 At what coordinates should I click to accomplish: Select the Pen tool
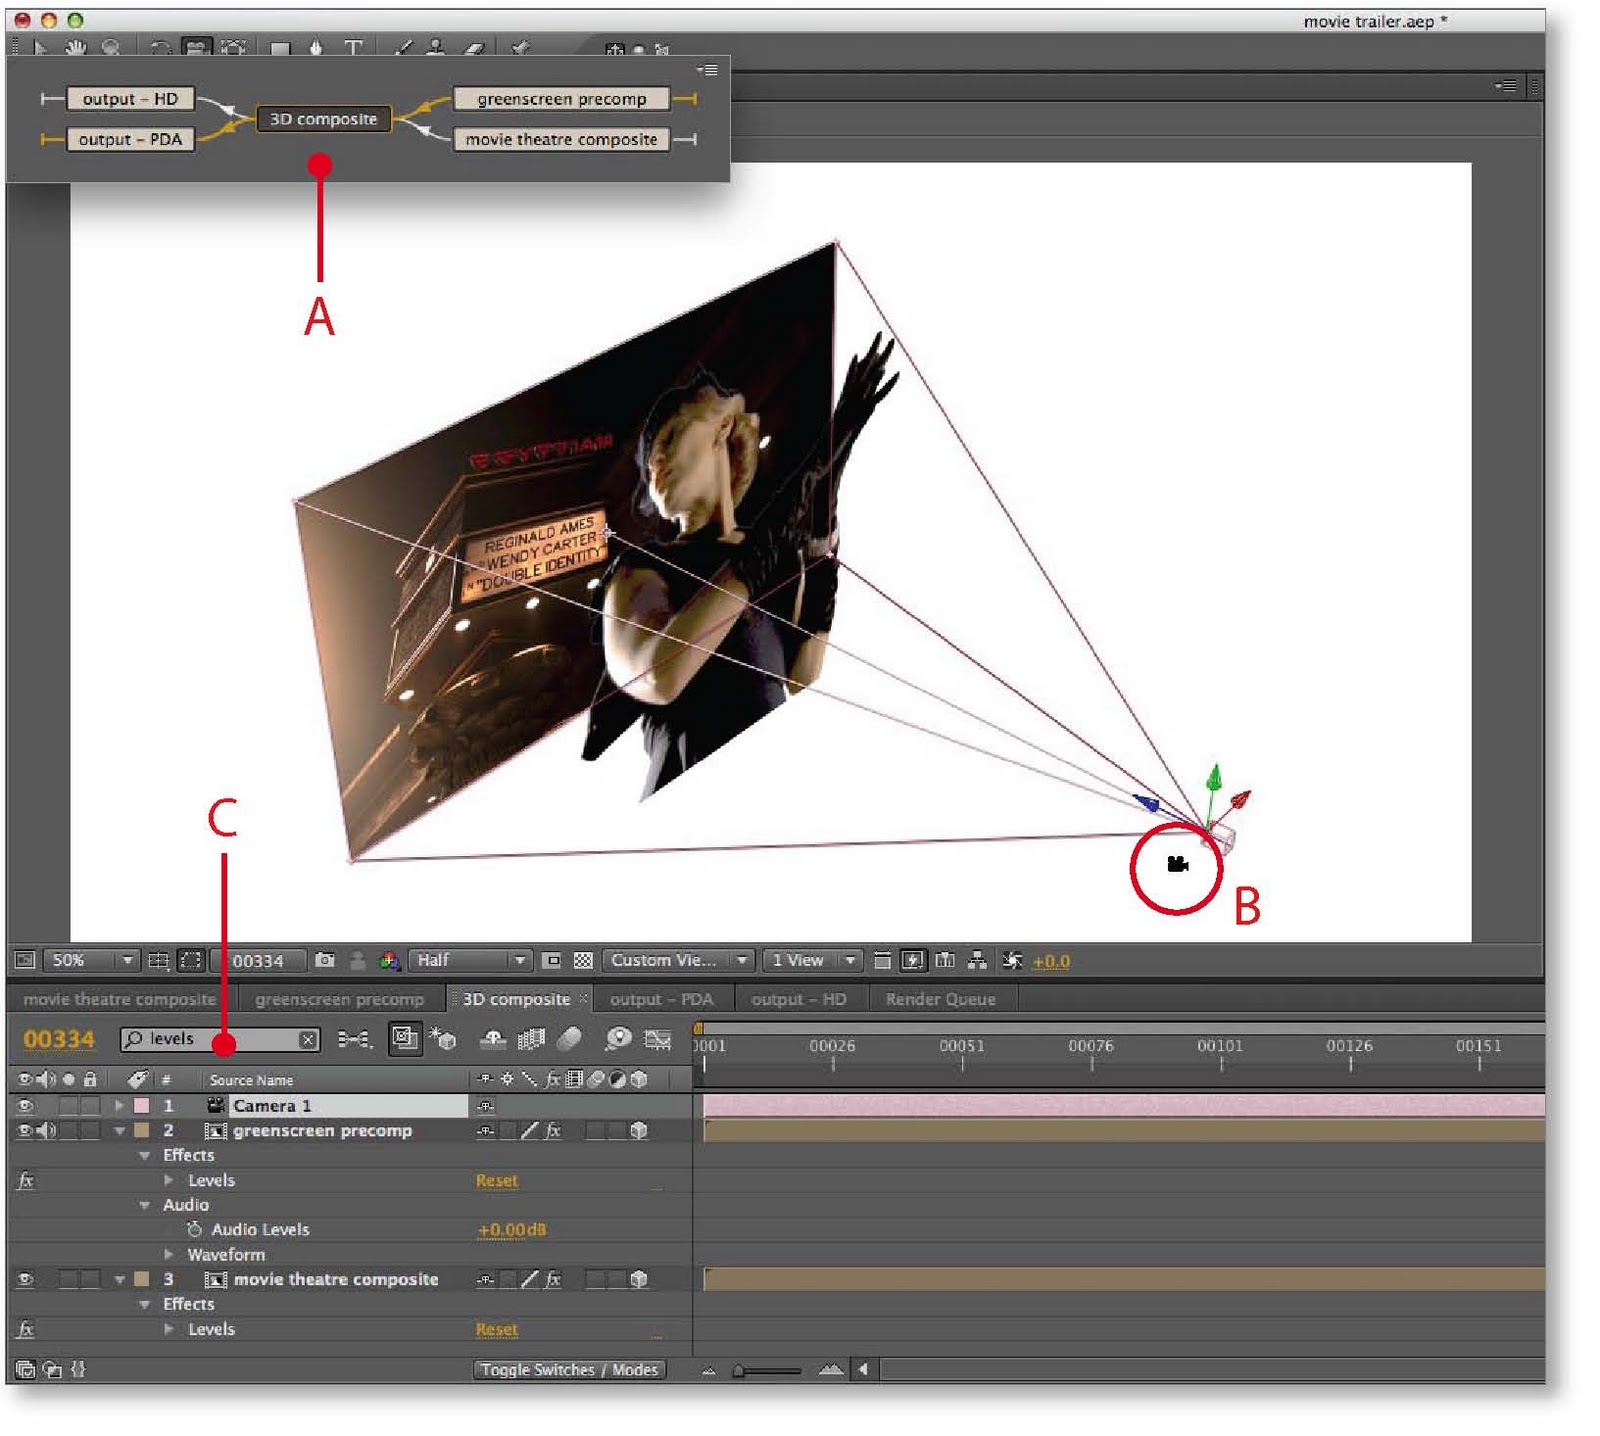point(317,45)
